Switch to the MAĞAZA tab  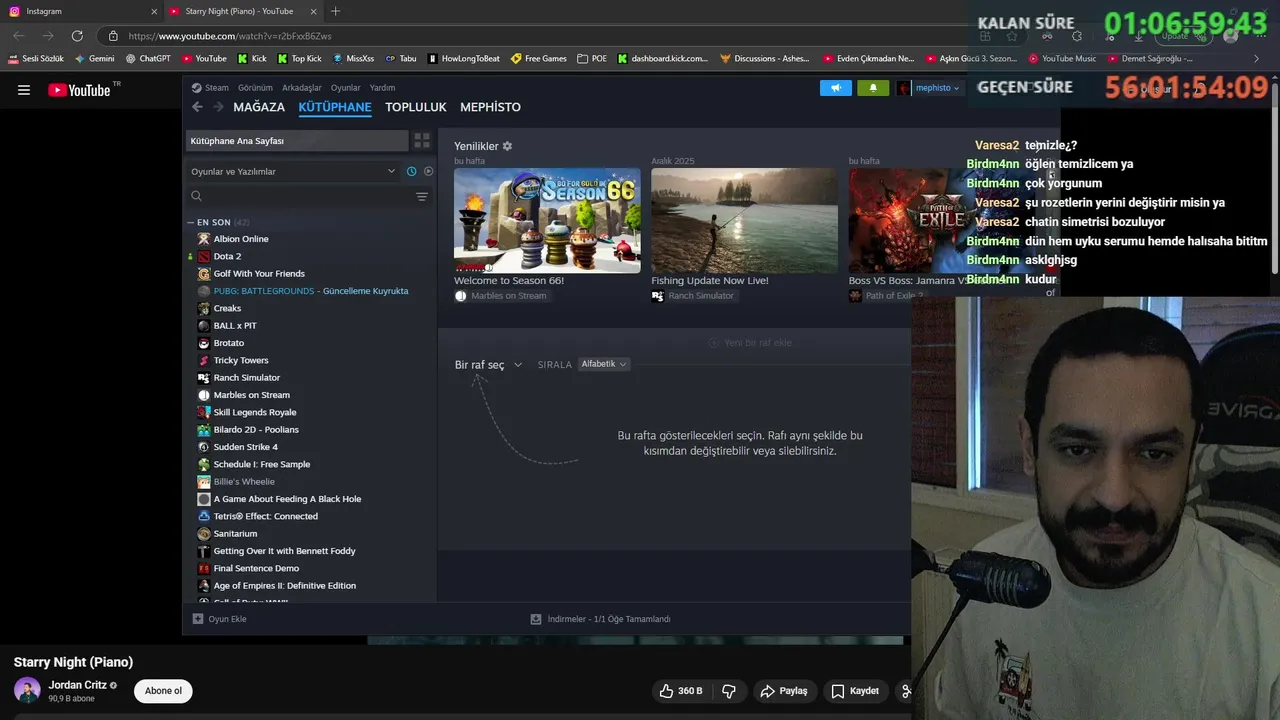(x=259, y=107)
